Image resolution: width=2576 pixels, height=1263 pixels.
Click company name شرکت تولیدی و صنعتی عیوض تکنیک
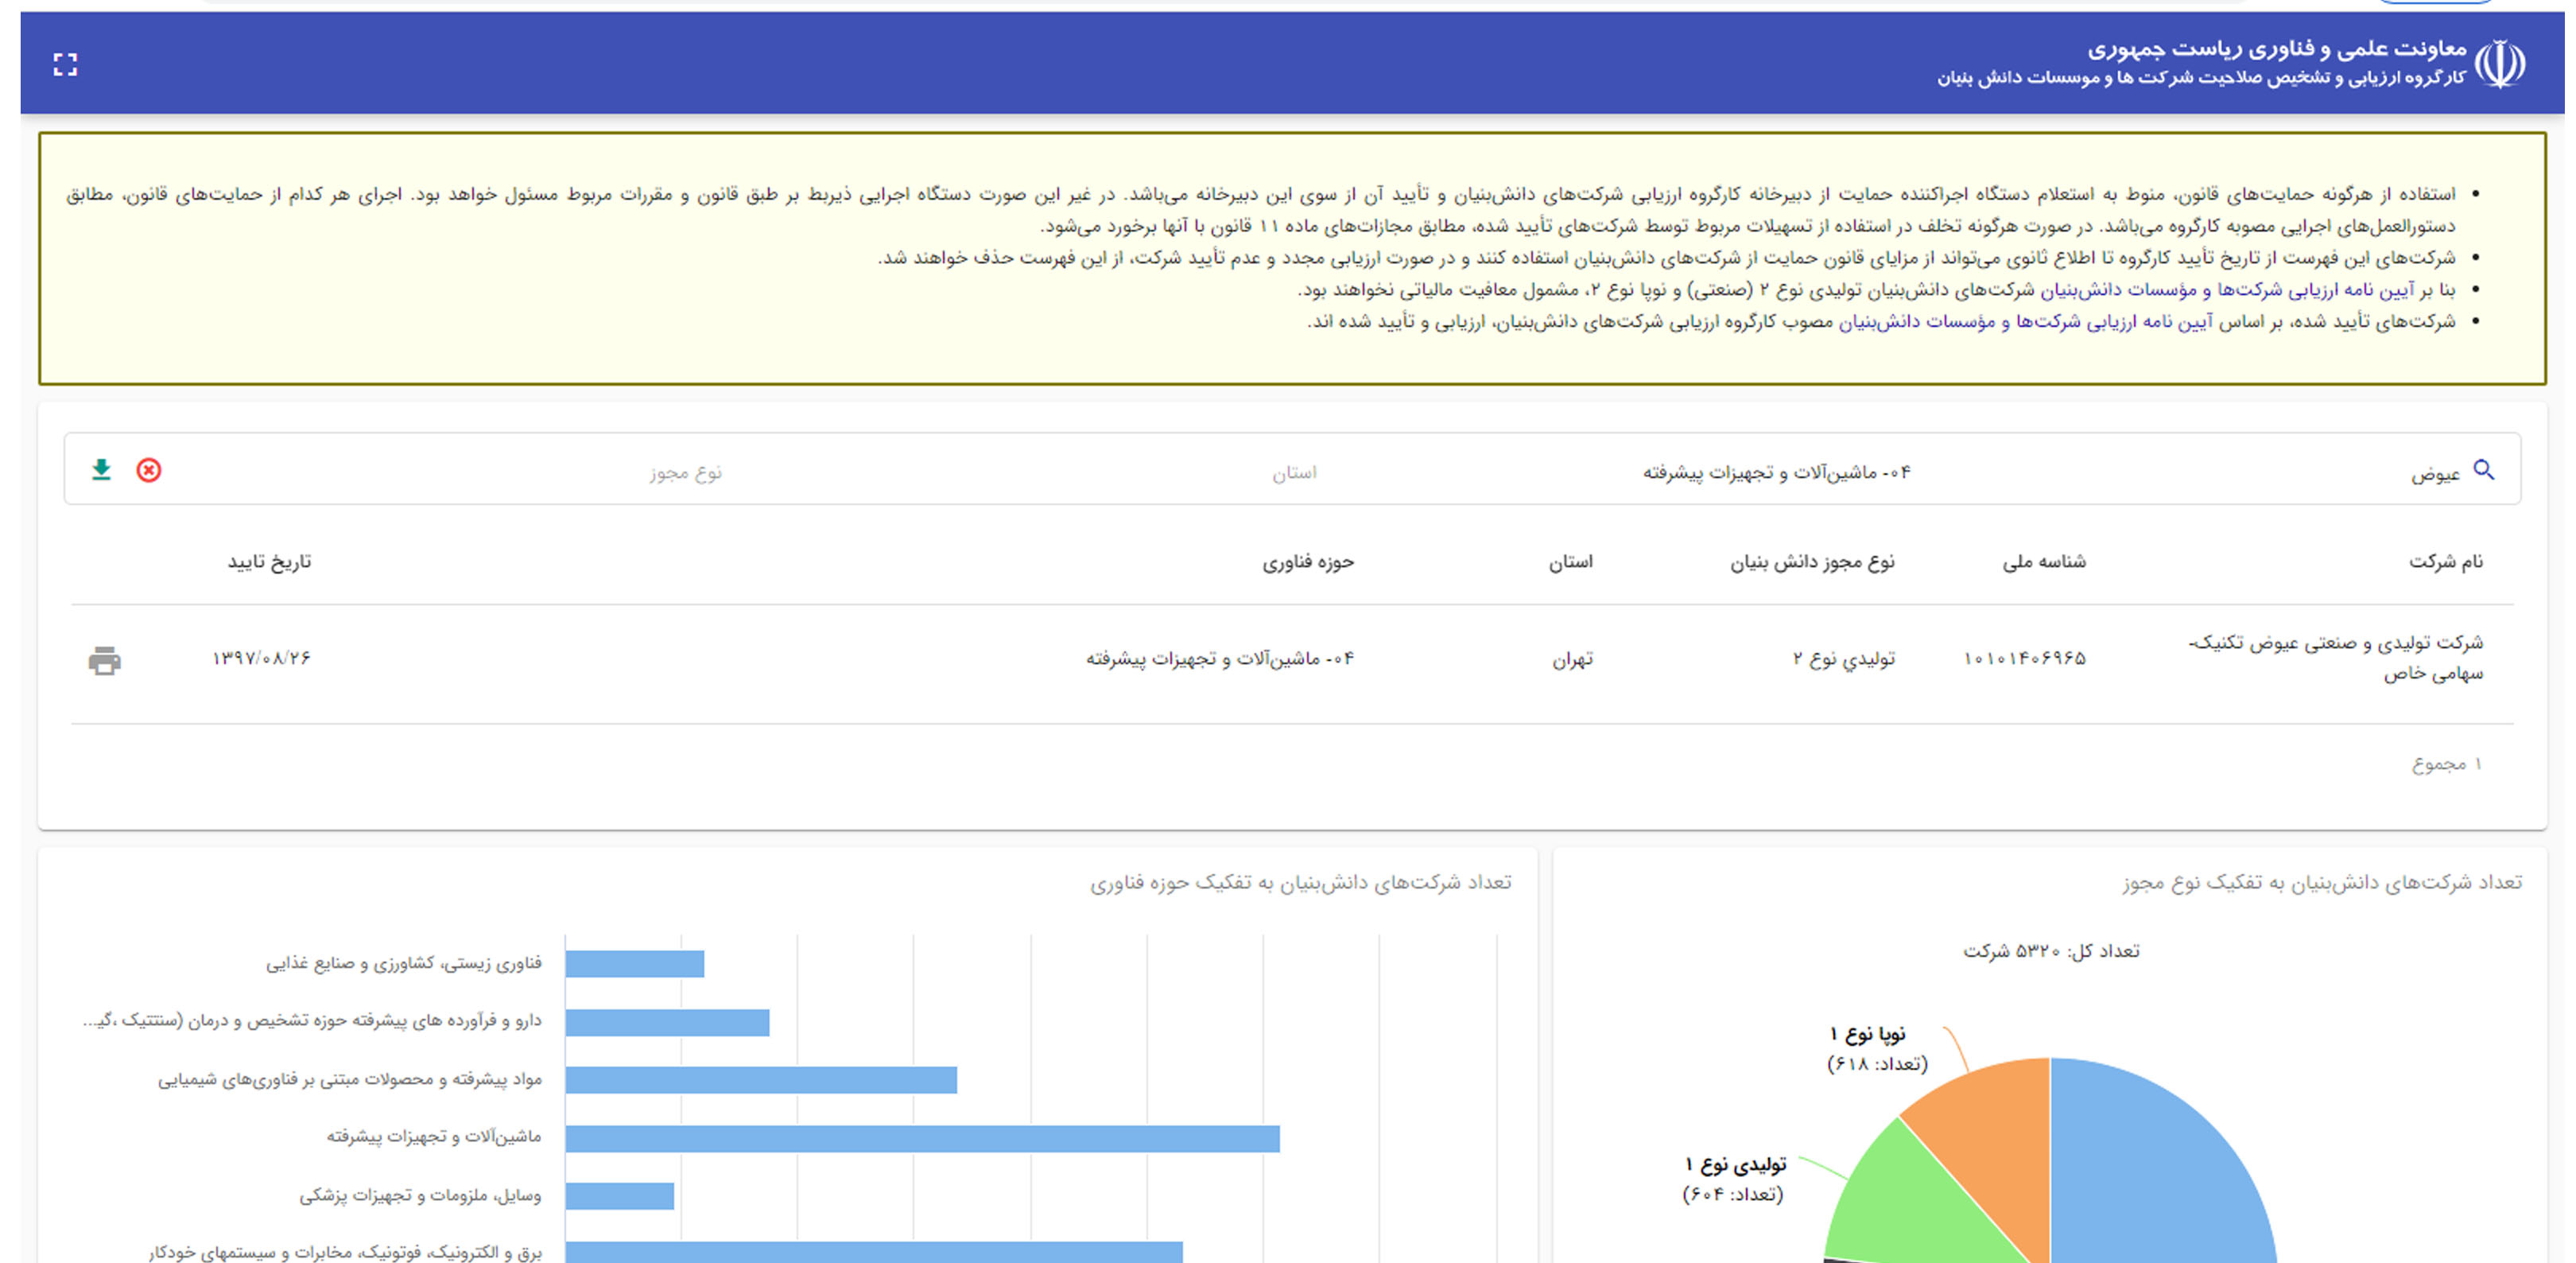point(2335,657)
